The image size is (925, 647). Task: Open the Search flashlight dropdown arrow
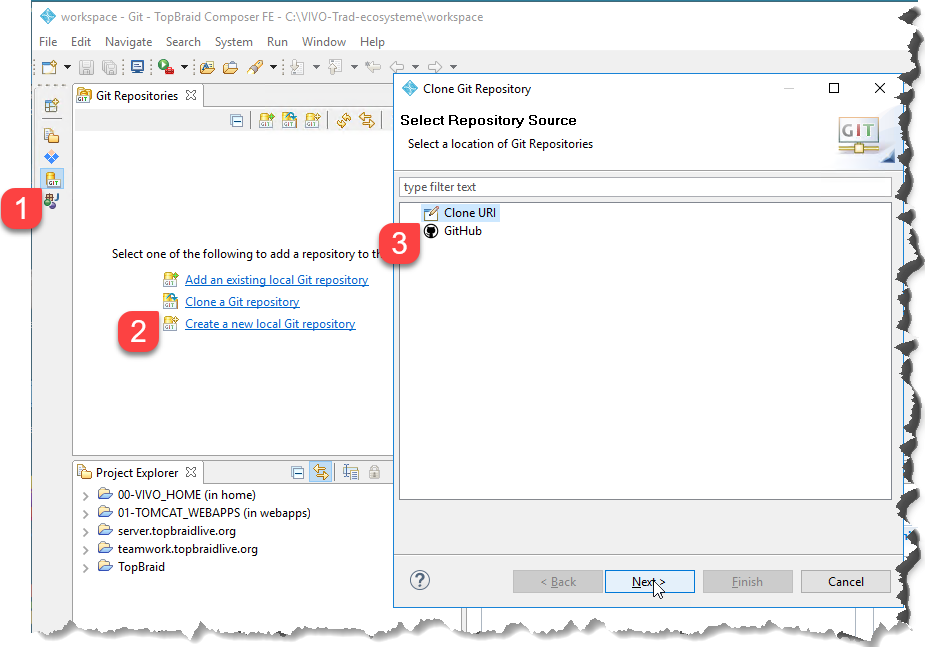[273, 67]
